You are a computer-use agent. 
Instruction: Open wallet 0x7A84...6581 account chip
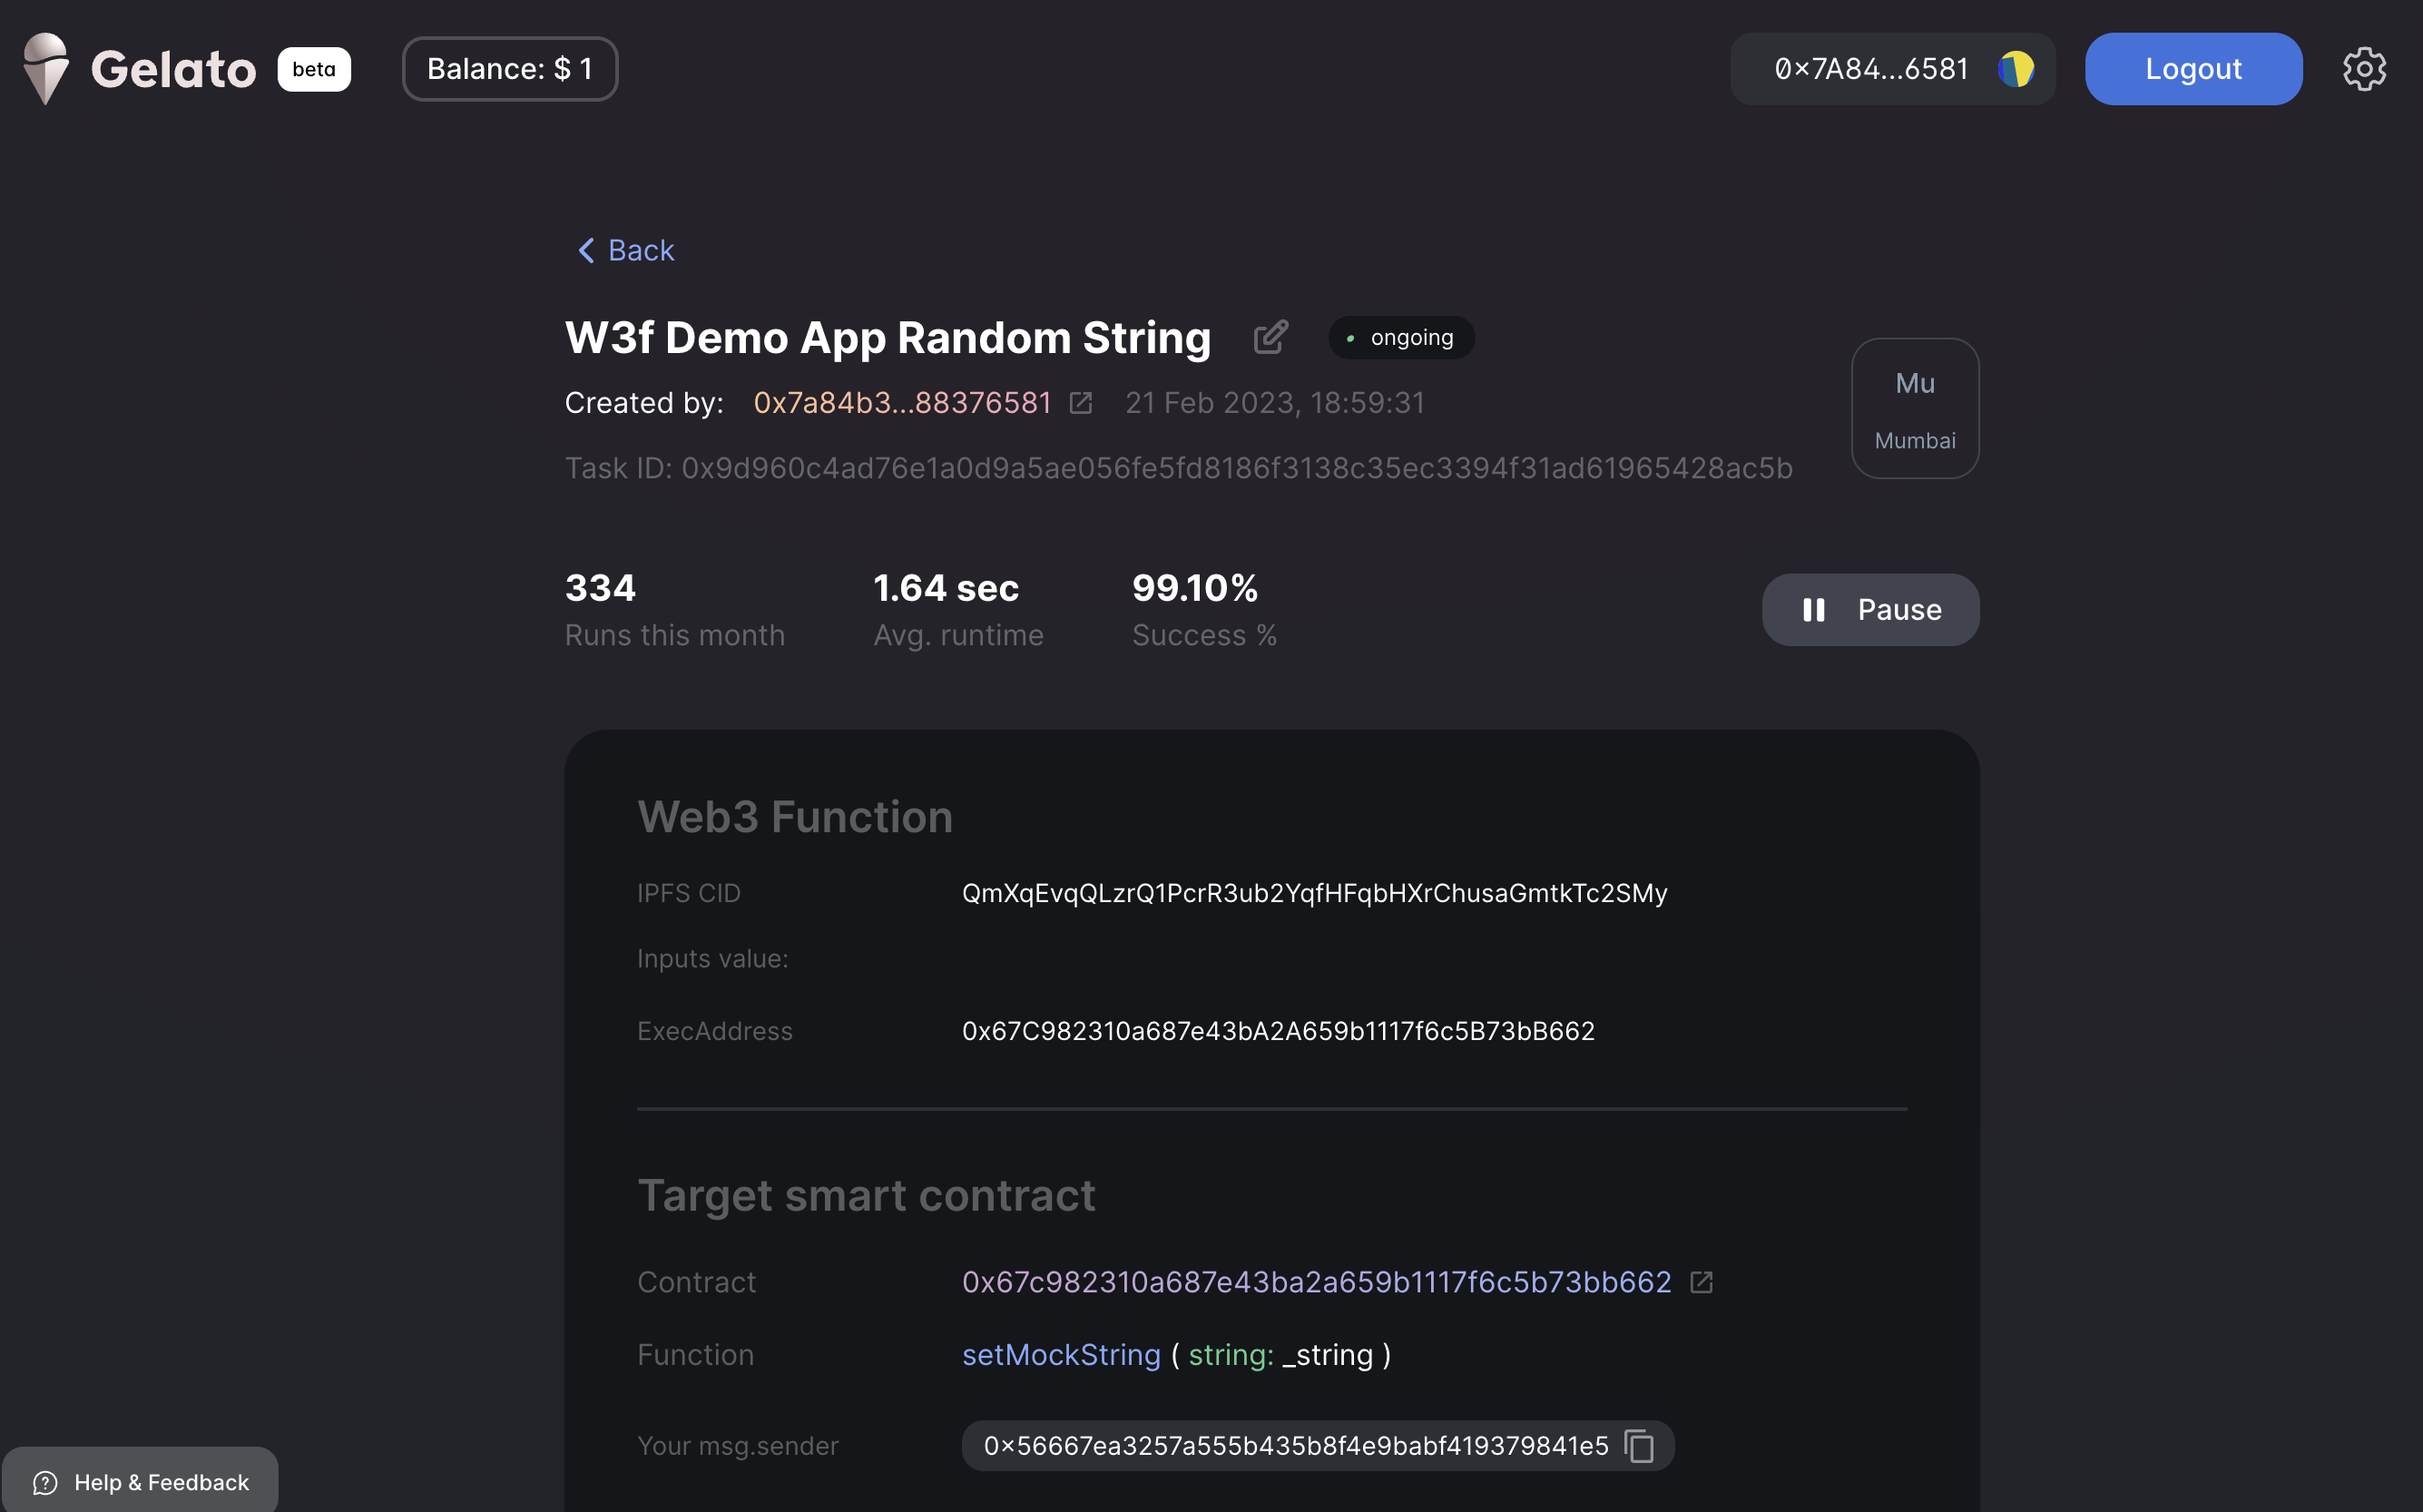(1870, 69)
